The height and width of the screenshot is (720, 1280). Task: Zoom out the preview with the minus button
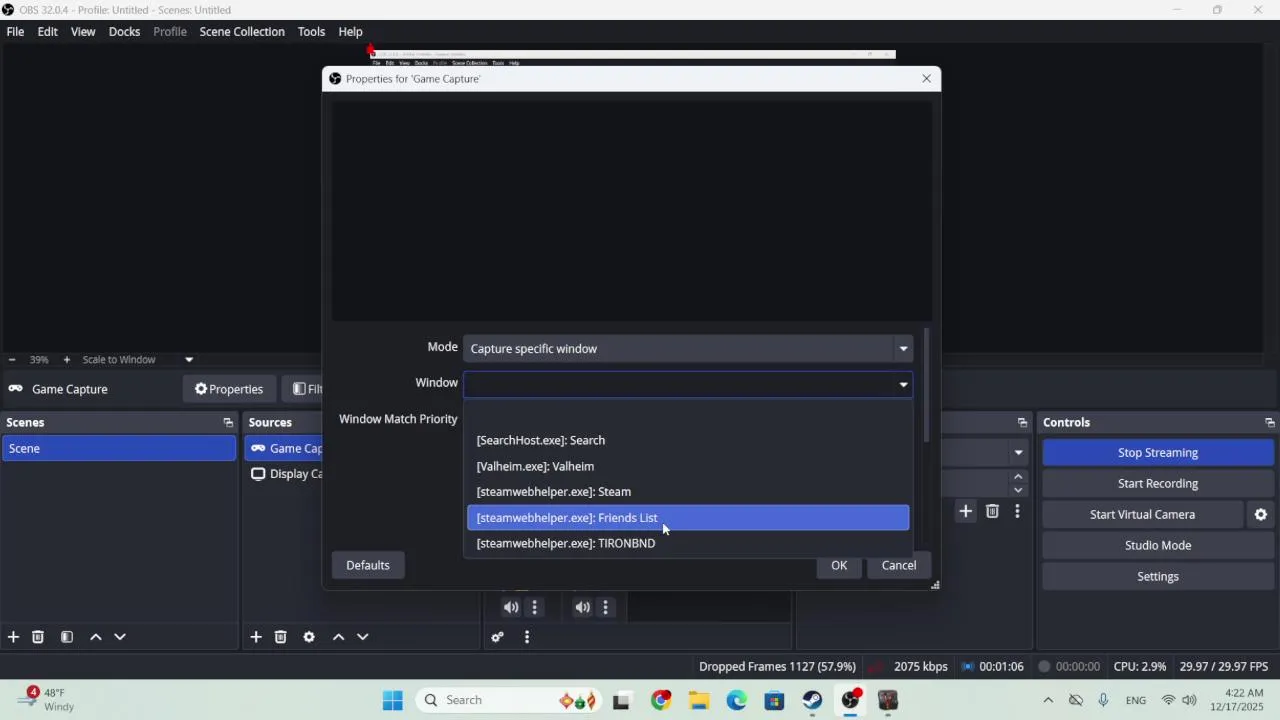click(x=12, y=360)
